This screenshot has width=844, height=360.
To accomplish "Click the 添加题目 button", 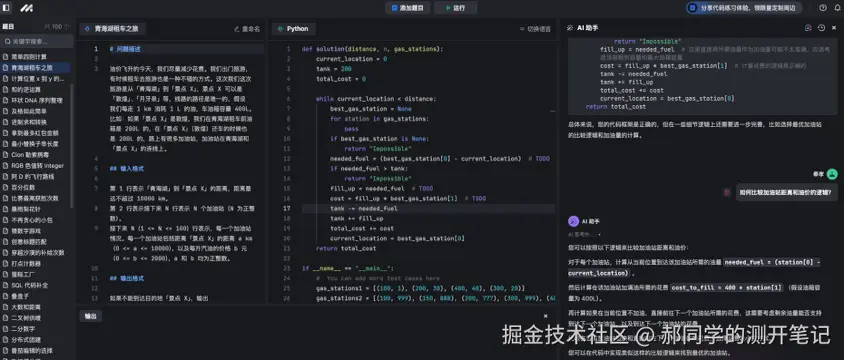I will coord(407,8).
